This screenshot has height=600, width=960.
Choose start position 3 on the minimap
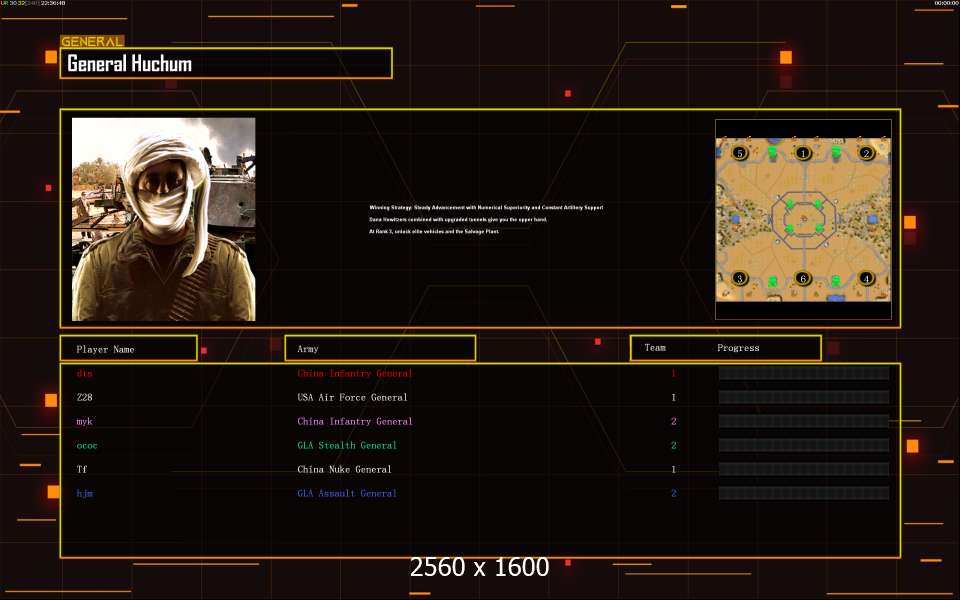(739, 278)
